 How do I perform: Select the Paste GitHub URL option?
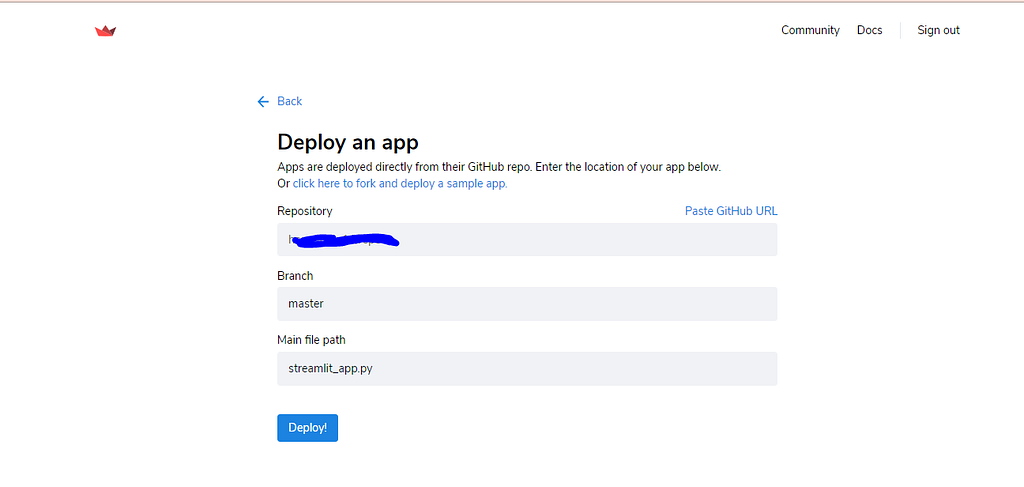(x=731, y=211)
